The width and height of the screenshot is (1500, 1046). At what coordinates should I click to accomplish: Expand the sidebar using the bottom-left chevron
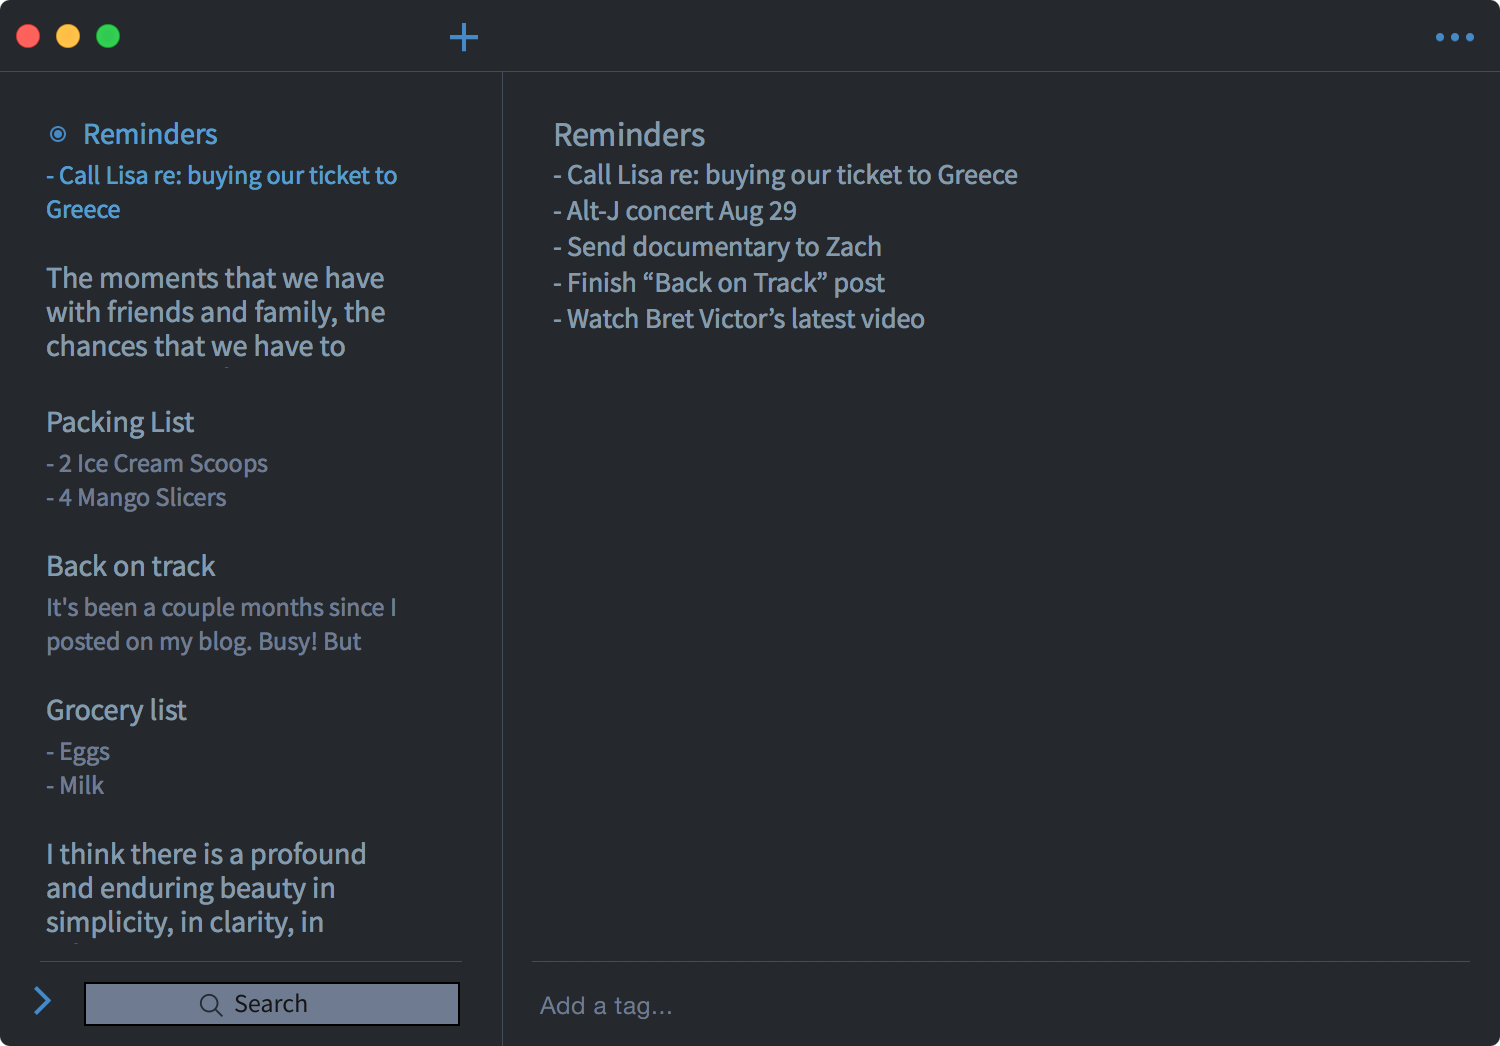pyautogui.click(x=42, y=1001)
